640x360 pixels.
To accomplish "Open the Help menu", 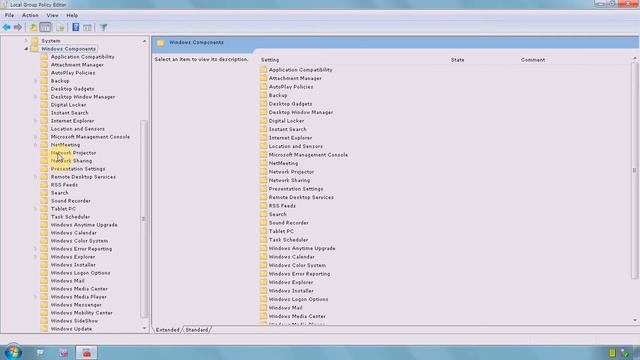I will coord(72,15).
